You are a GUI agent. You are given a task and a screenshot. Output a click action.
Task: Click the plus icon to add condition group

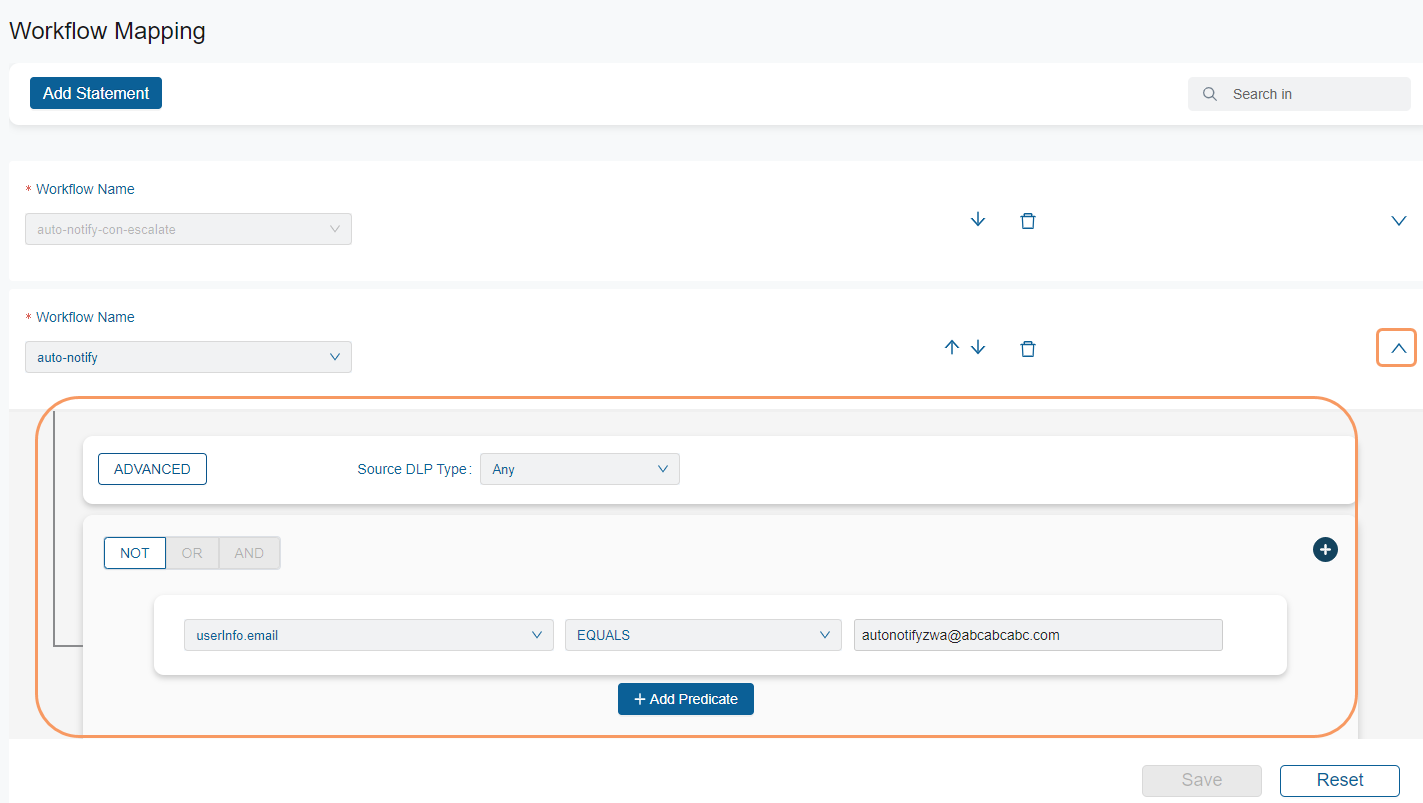click(x=1325, y=549)
